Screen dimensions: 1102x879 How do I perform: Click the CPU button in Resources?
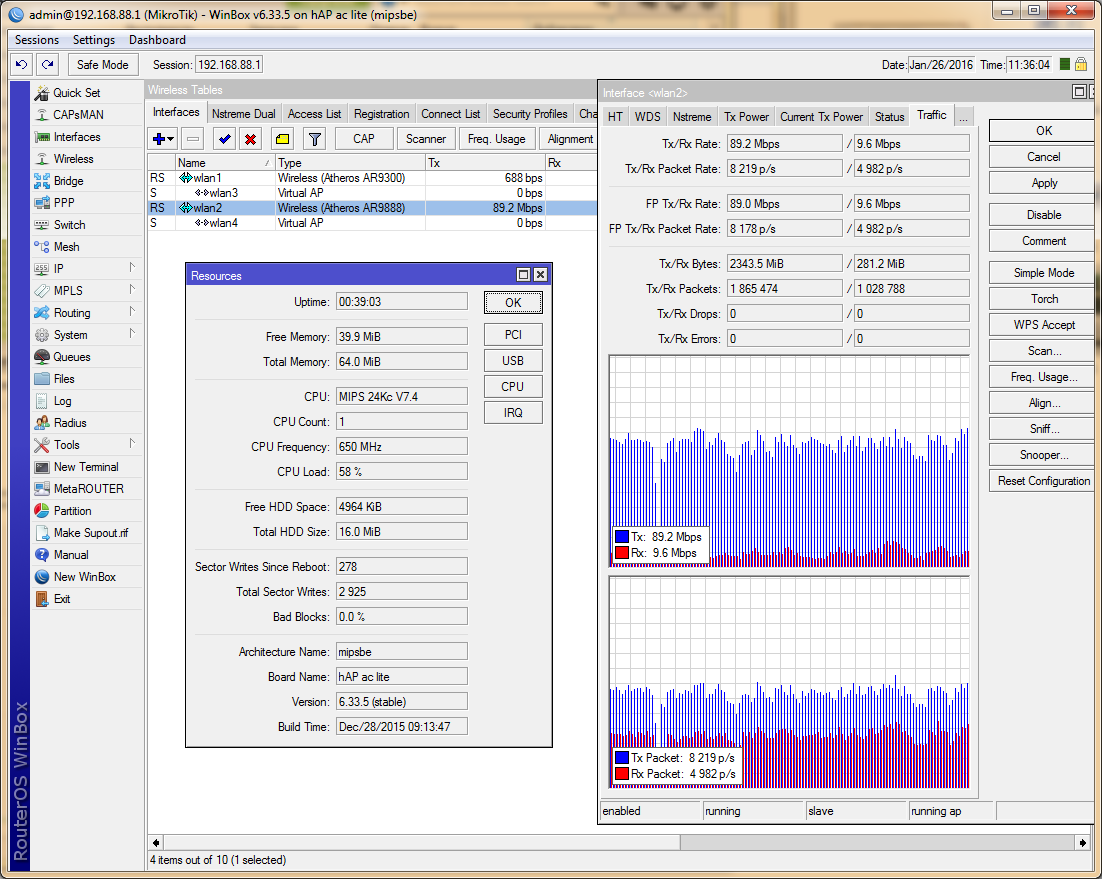(512, 386)
